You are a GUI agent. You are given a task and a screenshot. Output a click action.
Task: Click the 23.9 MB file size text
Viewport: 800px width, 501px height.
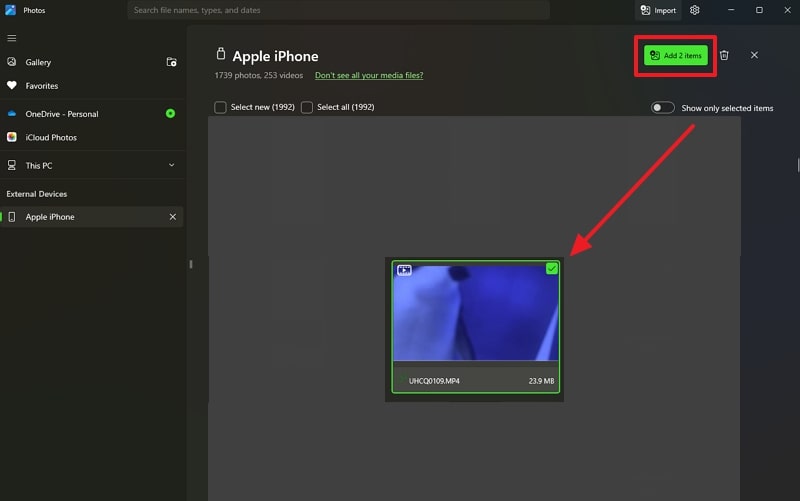[541, 381]
